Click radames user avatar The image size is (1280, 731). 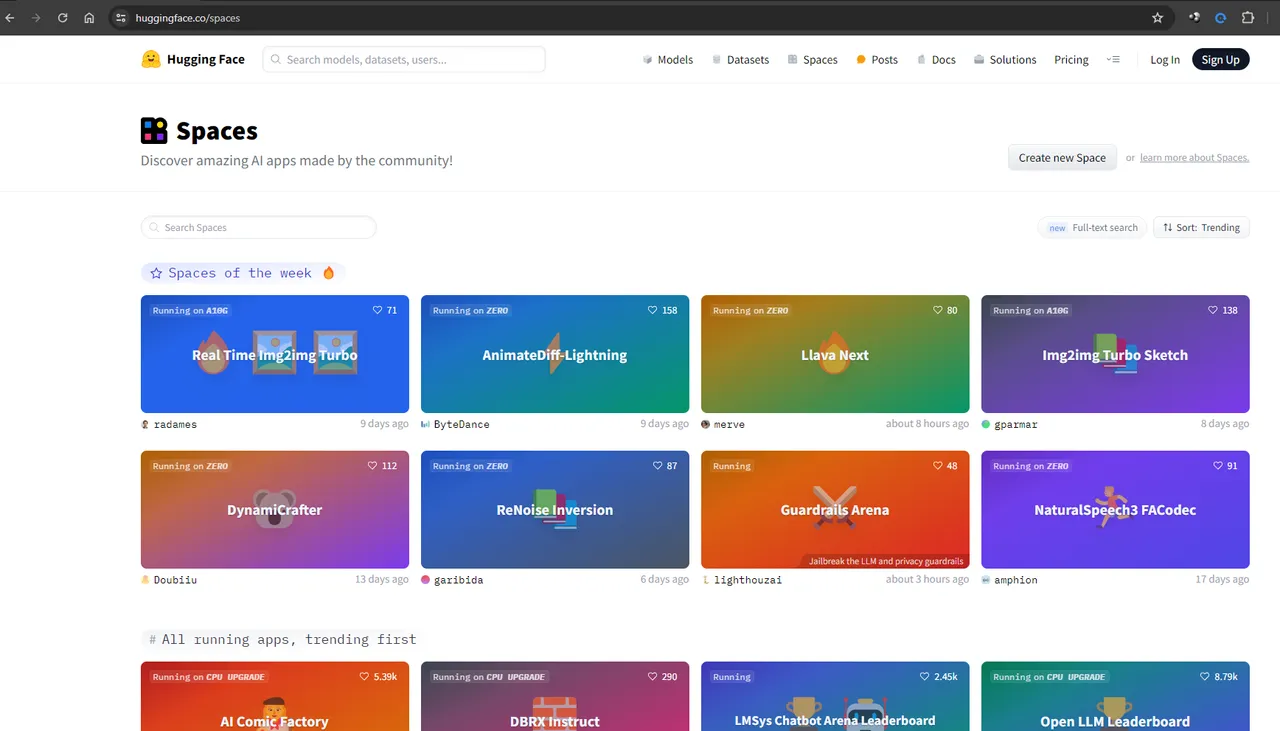click(146, 424)
